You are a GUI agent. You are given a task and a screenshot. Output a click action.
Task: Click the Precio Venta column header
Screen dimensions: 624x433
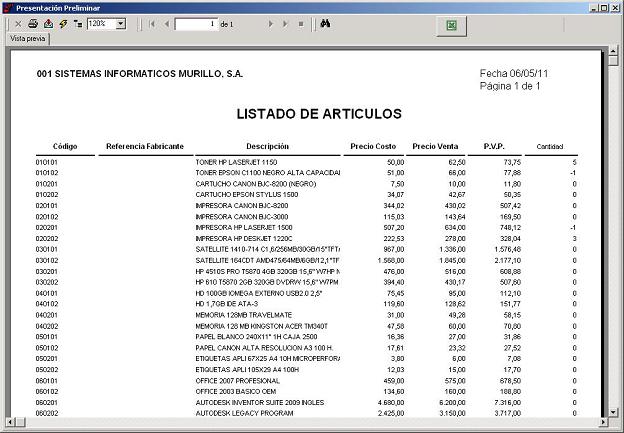pyautogui.click(x=435, y=146)
